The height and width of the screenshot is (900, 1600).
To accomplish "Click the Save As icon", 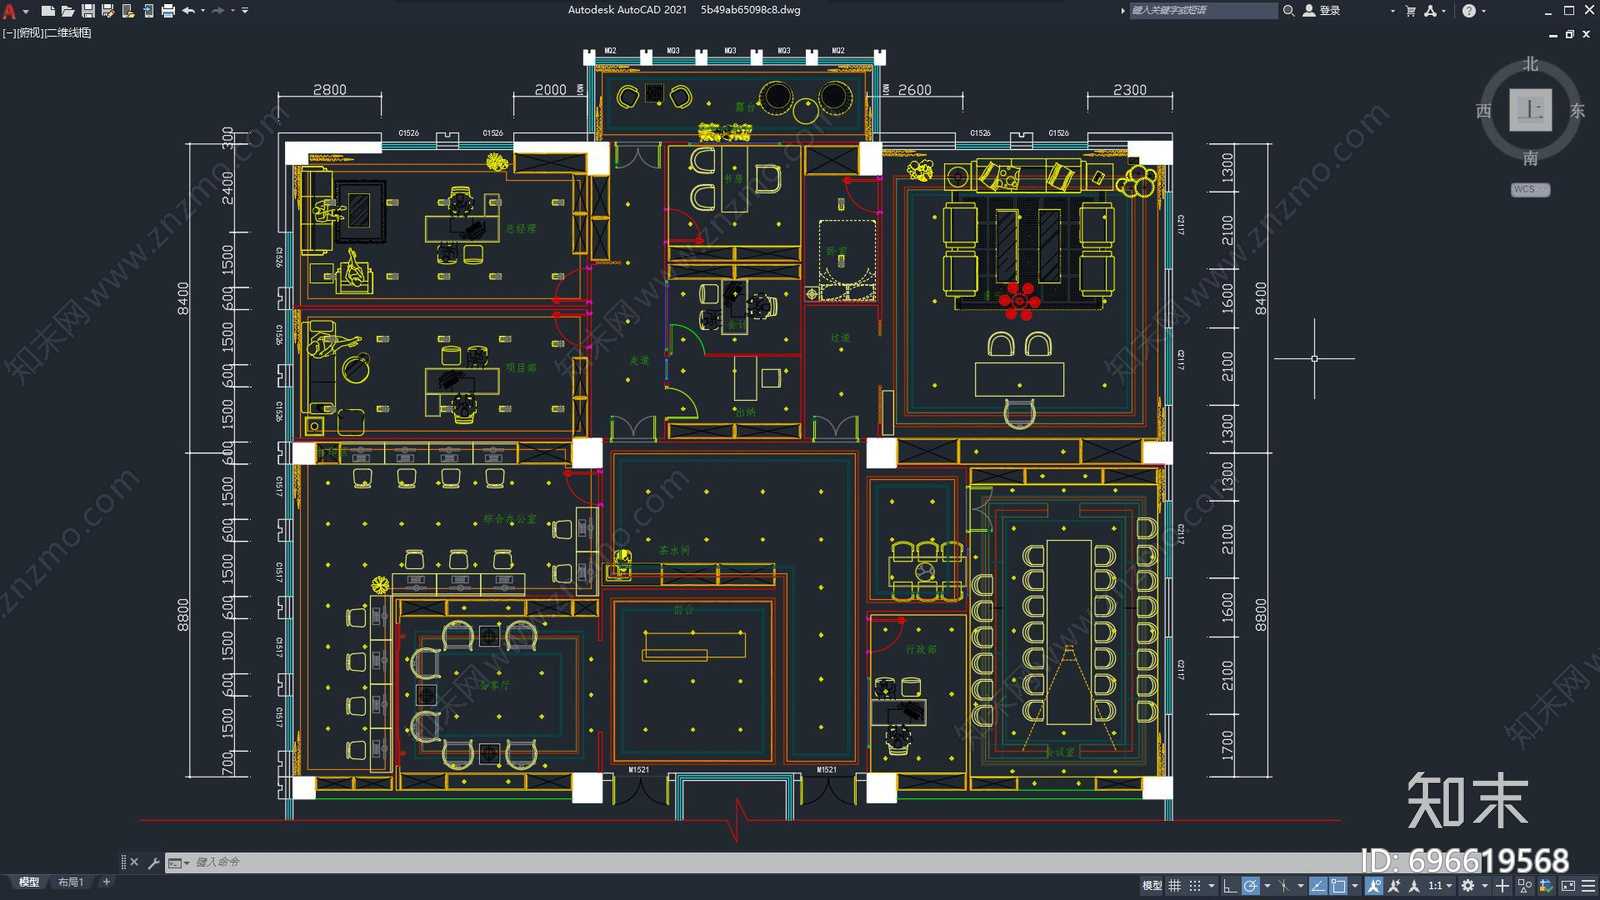I will (x=108, y=11).
